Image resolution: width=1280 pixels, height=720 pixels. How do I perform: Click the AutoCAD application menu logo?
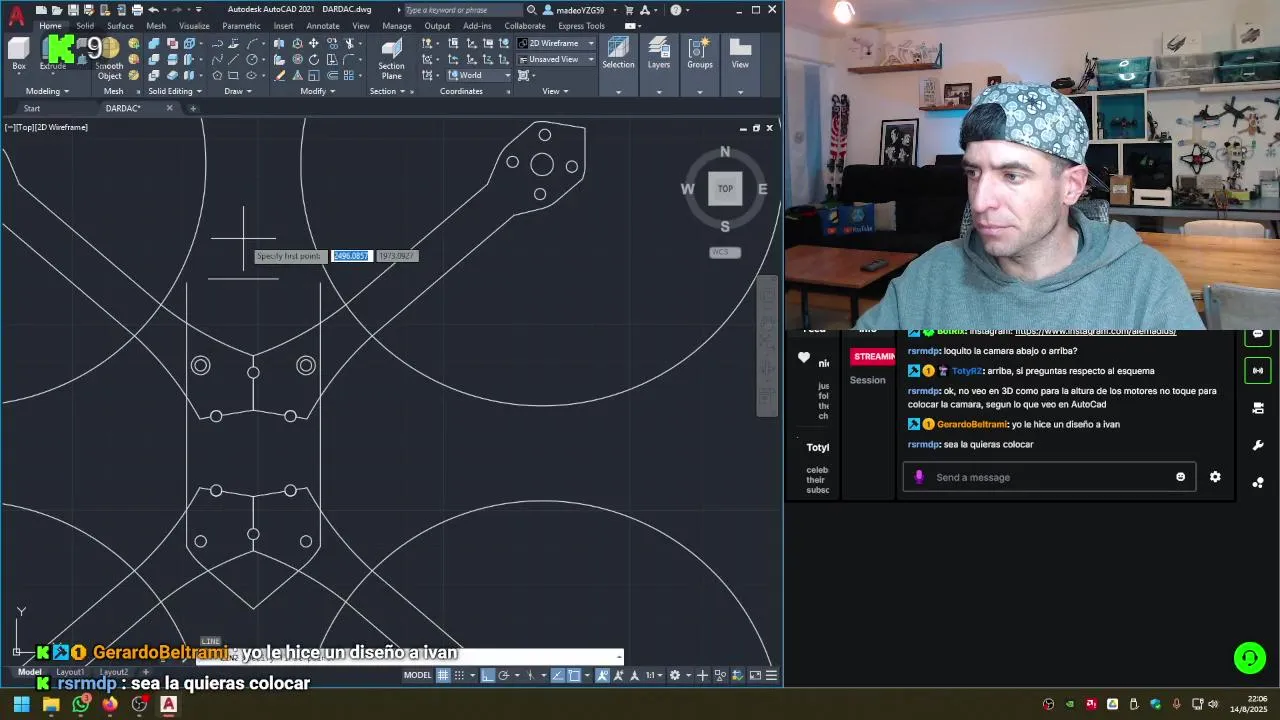pyautogui.click(x=16, y=15)
